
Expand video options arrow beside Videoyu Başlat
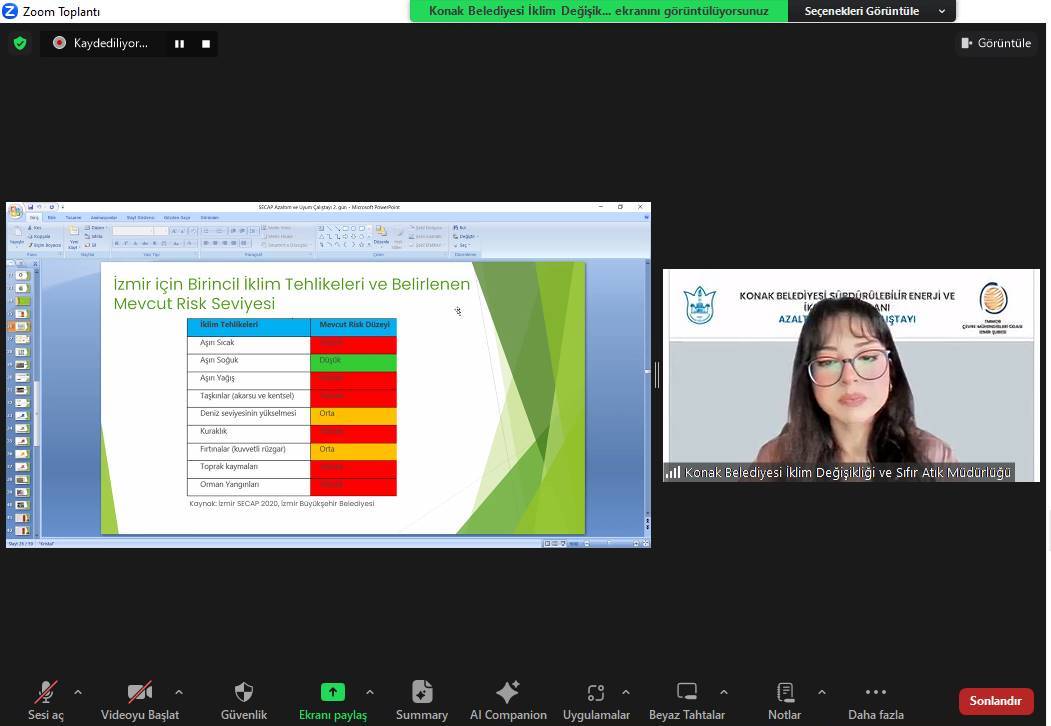(179, 692)
